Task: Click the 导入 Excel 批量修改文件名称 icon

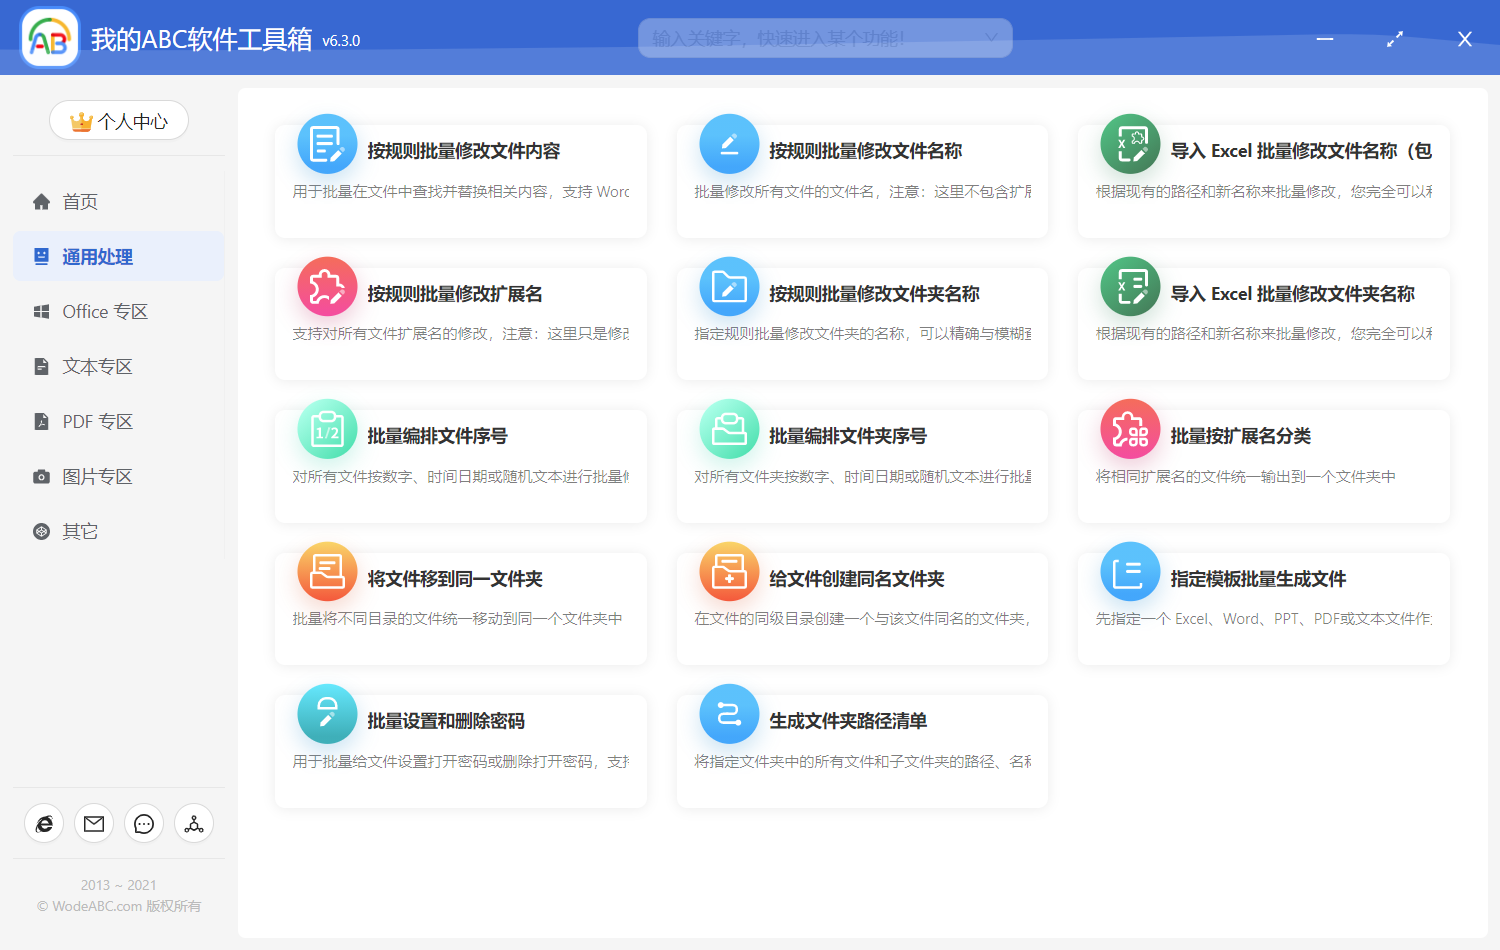Action: click(1129, 144)
